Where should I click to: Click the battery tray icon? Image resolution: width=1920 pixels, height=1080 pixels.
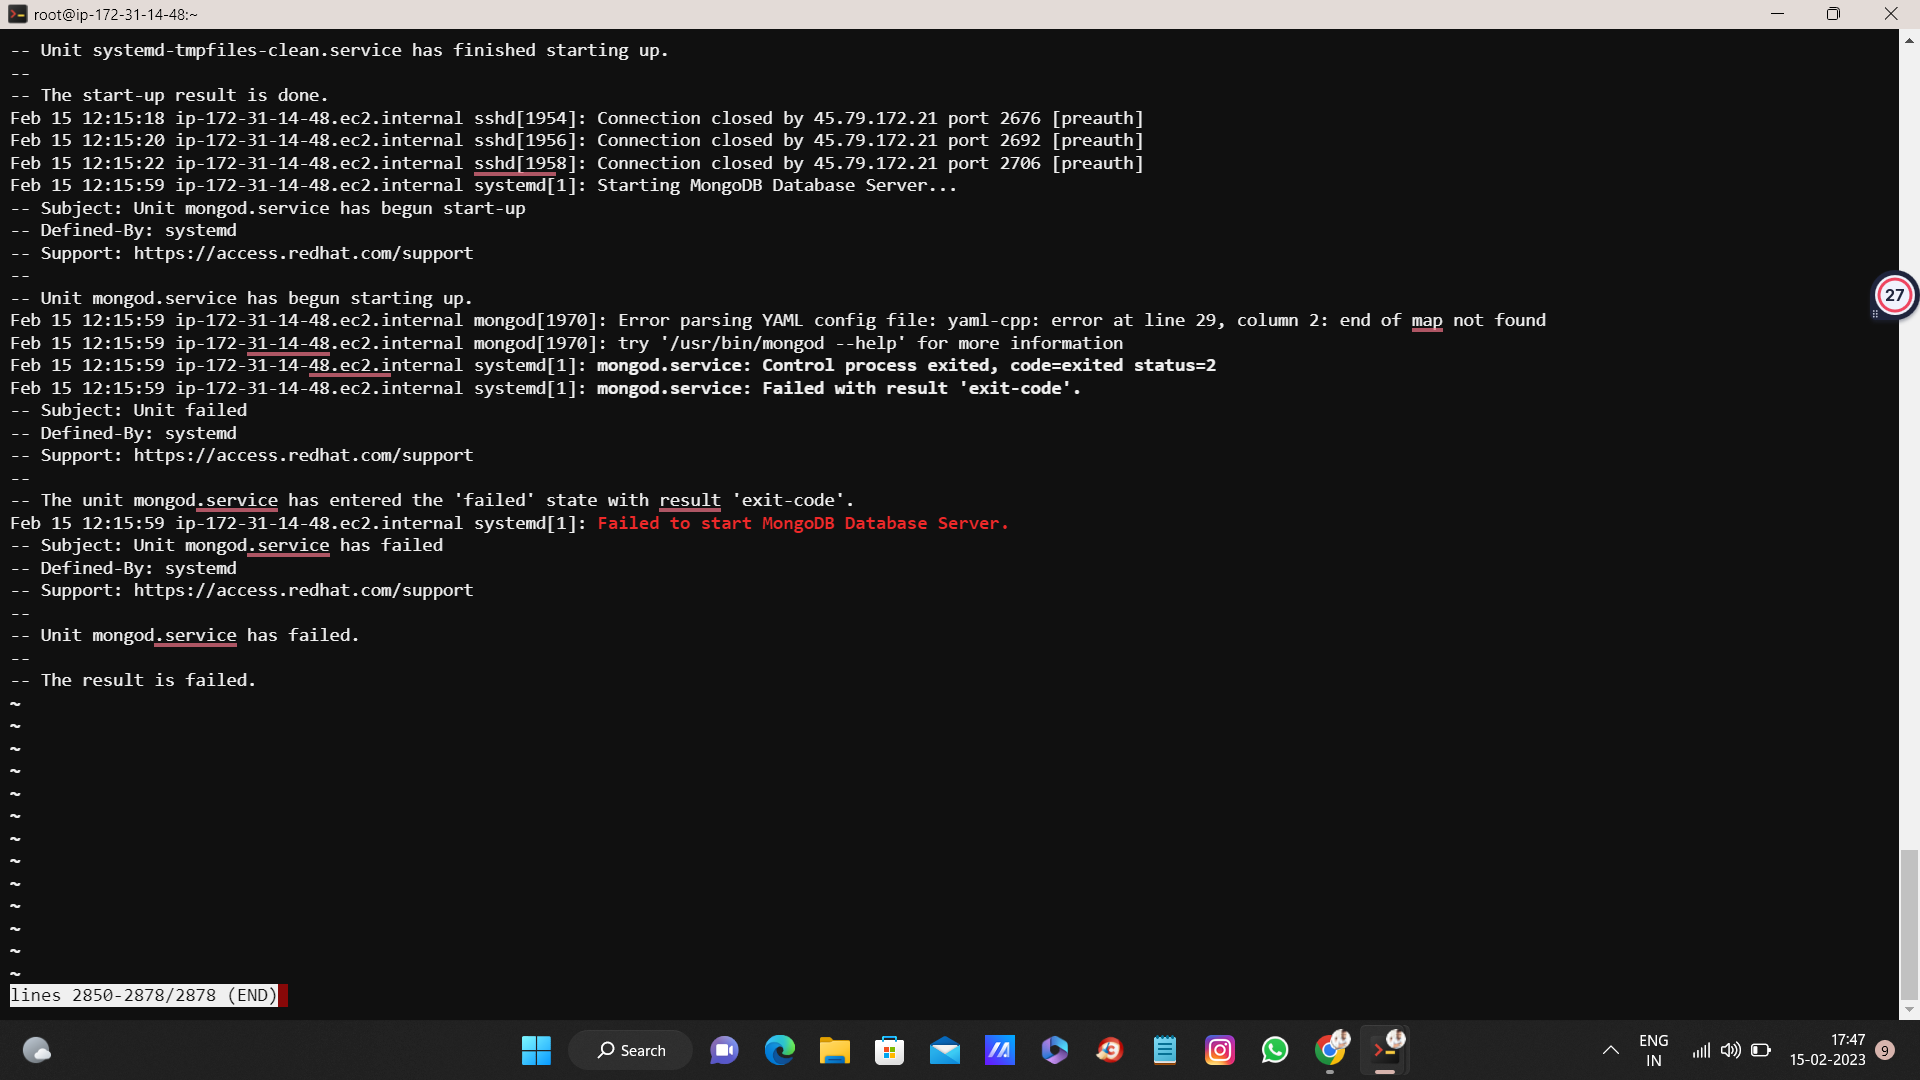[1761, 1050]
